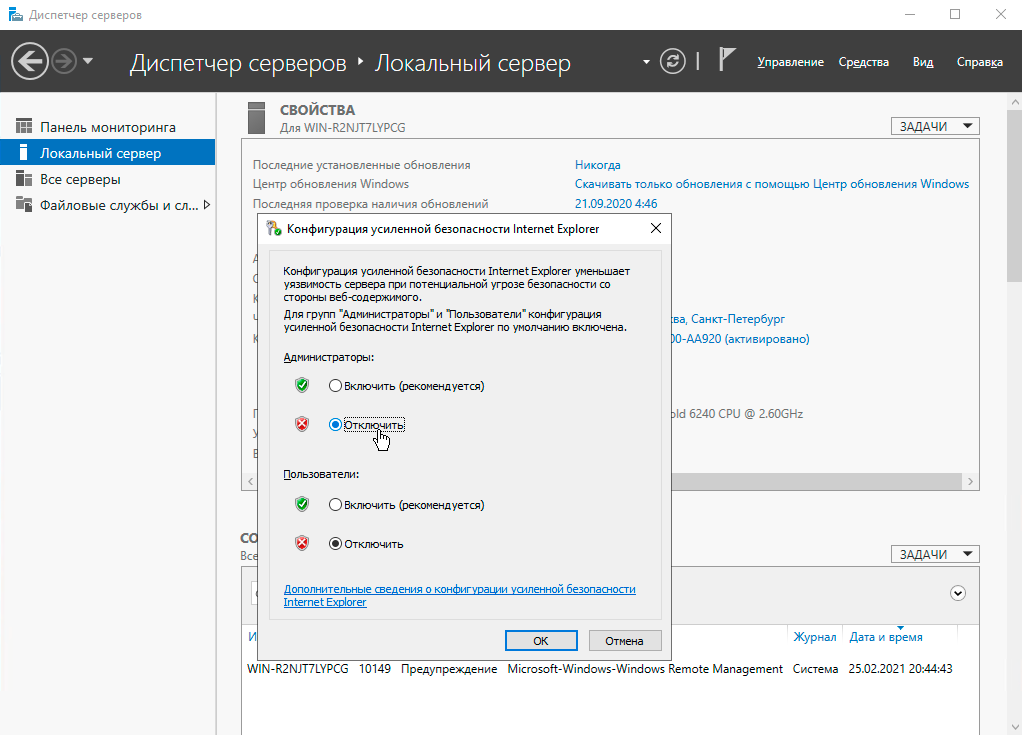Click the Предупреждение severity cell
Image resolution: width=1022 pixels, height=735 pixels.
(448, 669)
